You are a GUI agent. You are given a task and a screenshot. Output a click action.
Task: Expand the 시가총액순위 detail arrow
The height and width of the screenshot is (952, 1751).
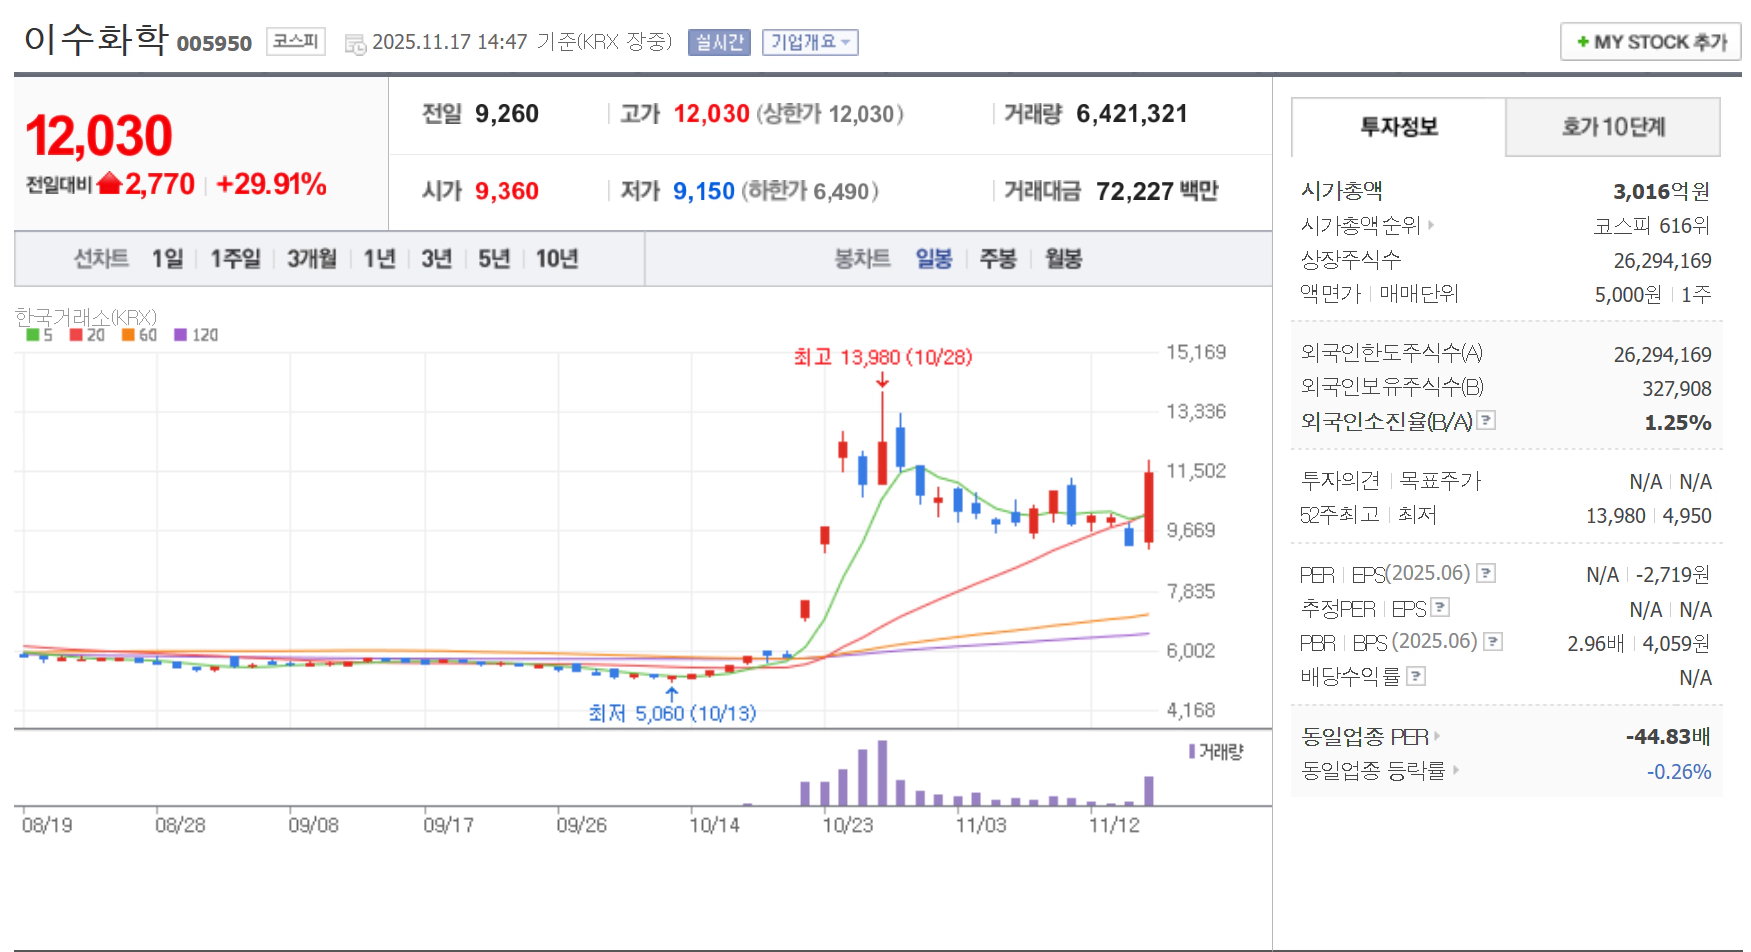point(1430,226)
